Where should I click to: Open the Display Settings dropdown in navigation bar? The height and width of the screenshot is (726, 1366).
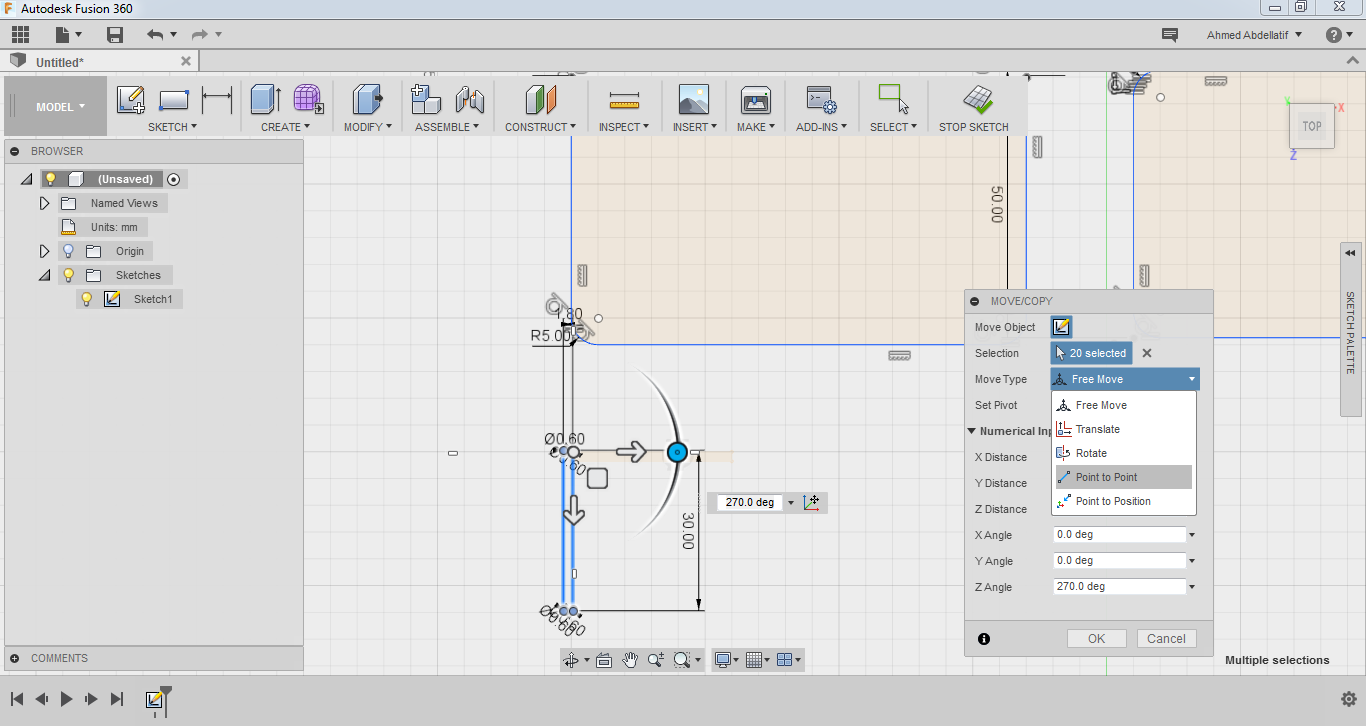click(x=725, y=660)
